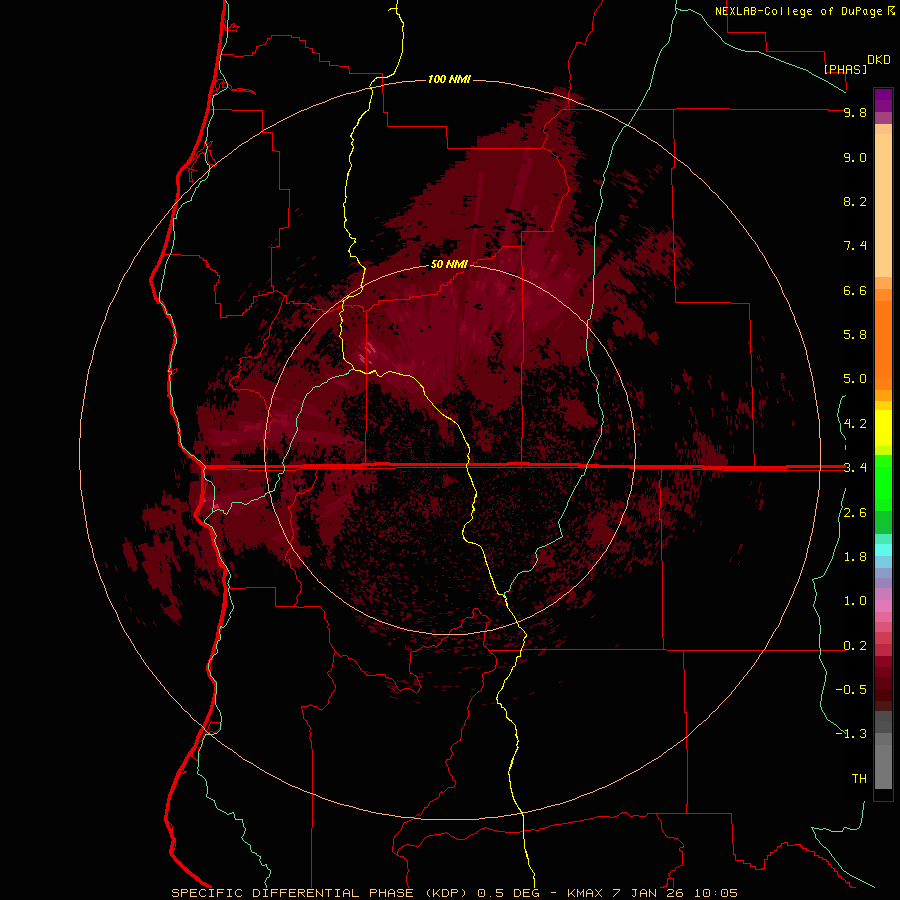Screen dimensions: 900x900
Task: Click the cyan swatch in the color bar
Action: pos(883,550)
